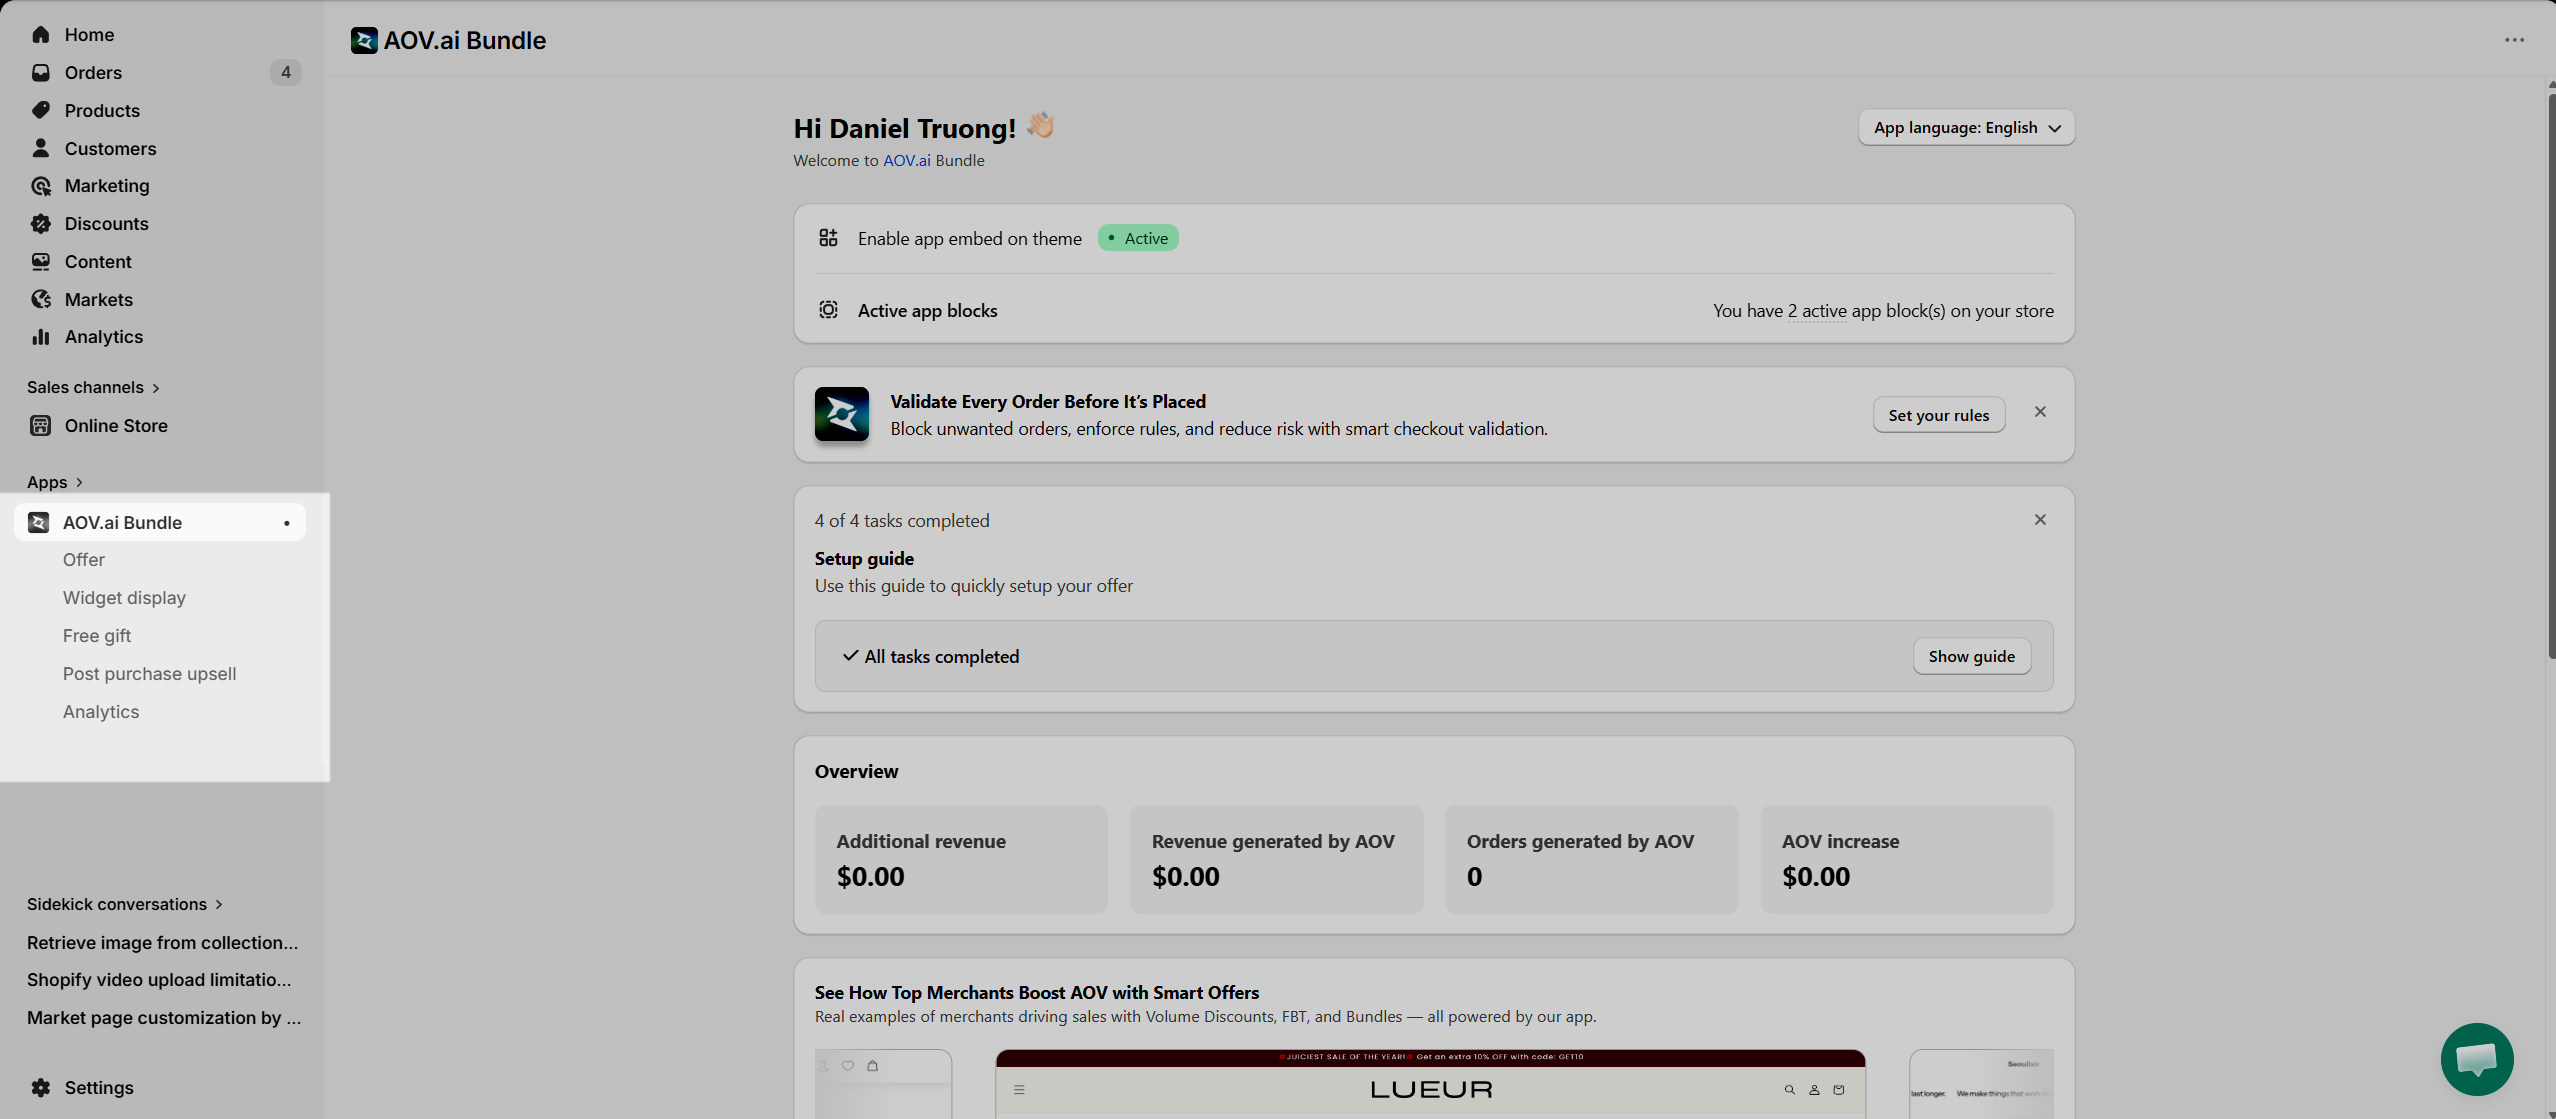
Task: Expand the Apps section chevron
Action: click(x=79, y=482)
